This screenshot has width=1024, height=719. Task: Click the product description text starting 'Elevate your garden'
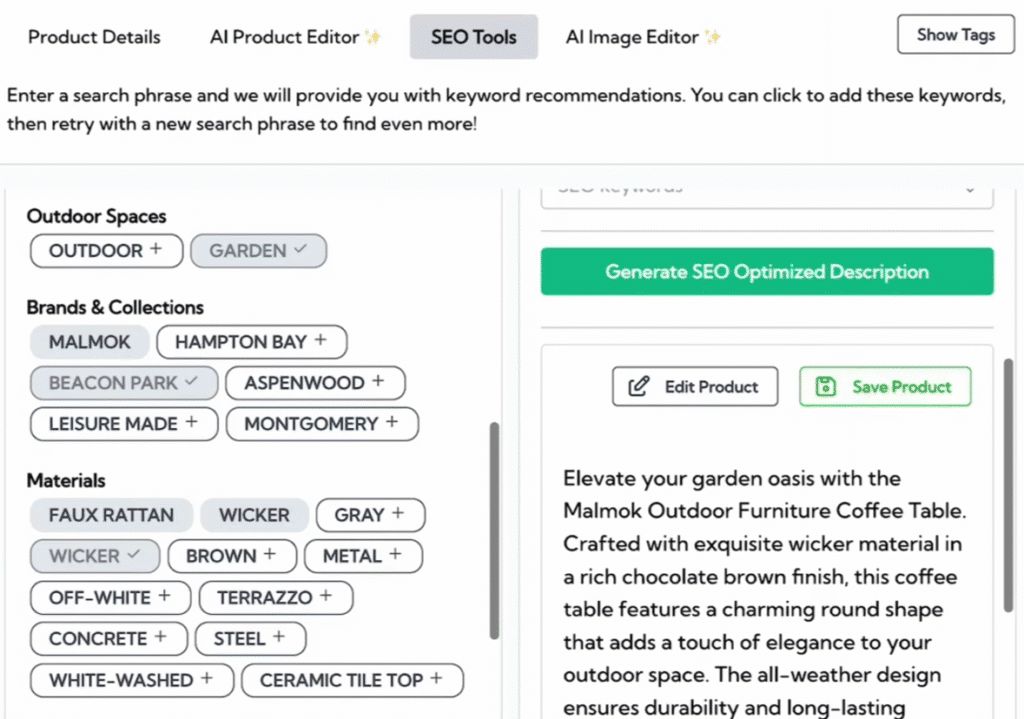[x=764, y=593]
